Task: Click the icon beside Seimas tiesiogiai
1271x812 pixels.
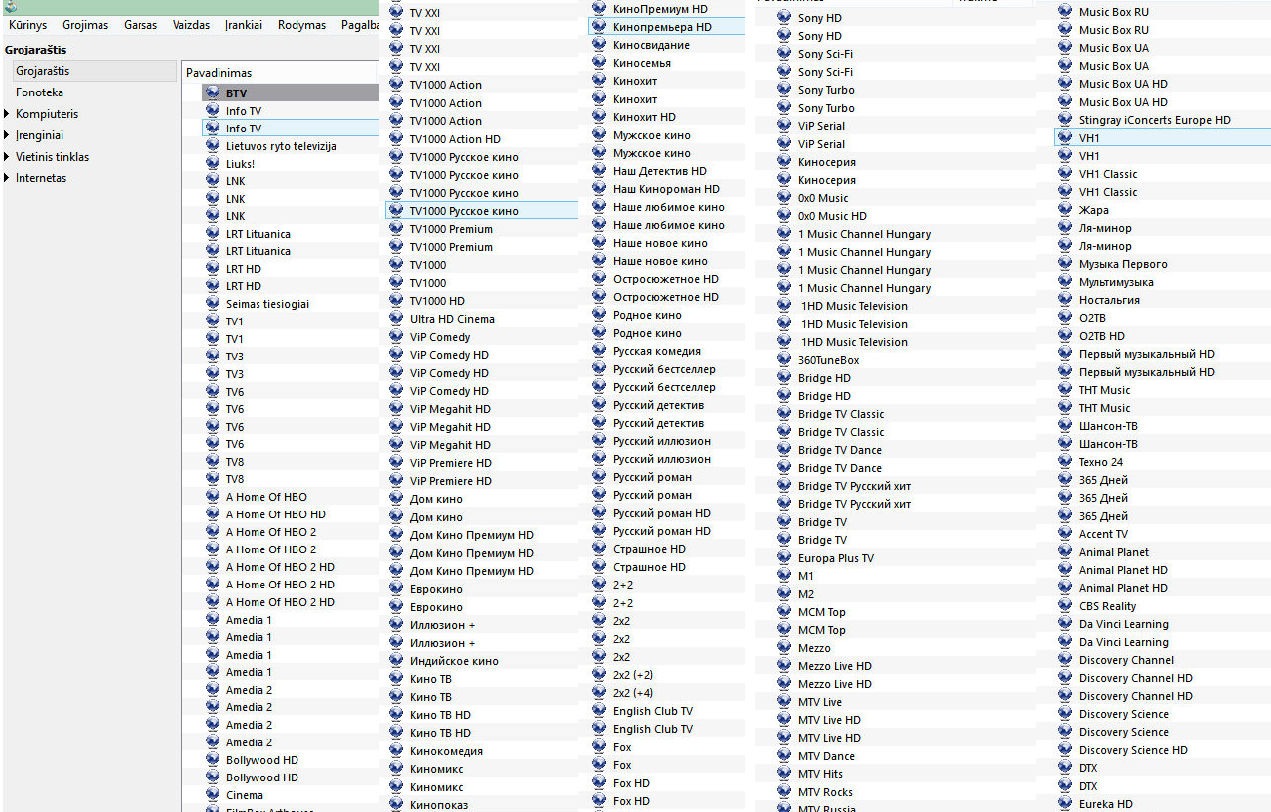Action: click(212, 304)
